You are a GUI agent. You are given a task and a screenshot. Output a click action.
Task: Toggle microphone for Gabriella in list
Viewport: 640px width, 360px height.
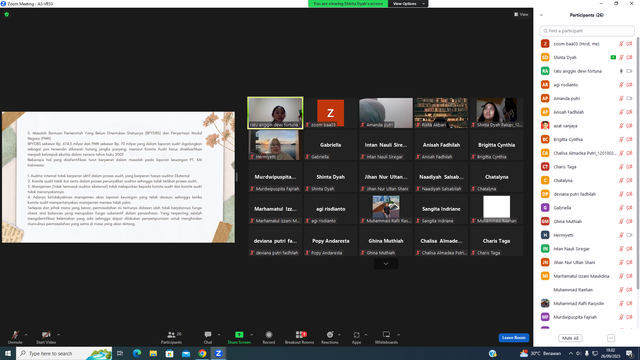621,208
